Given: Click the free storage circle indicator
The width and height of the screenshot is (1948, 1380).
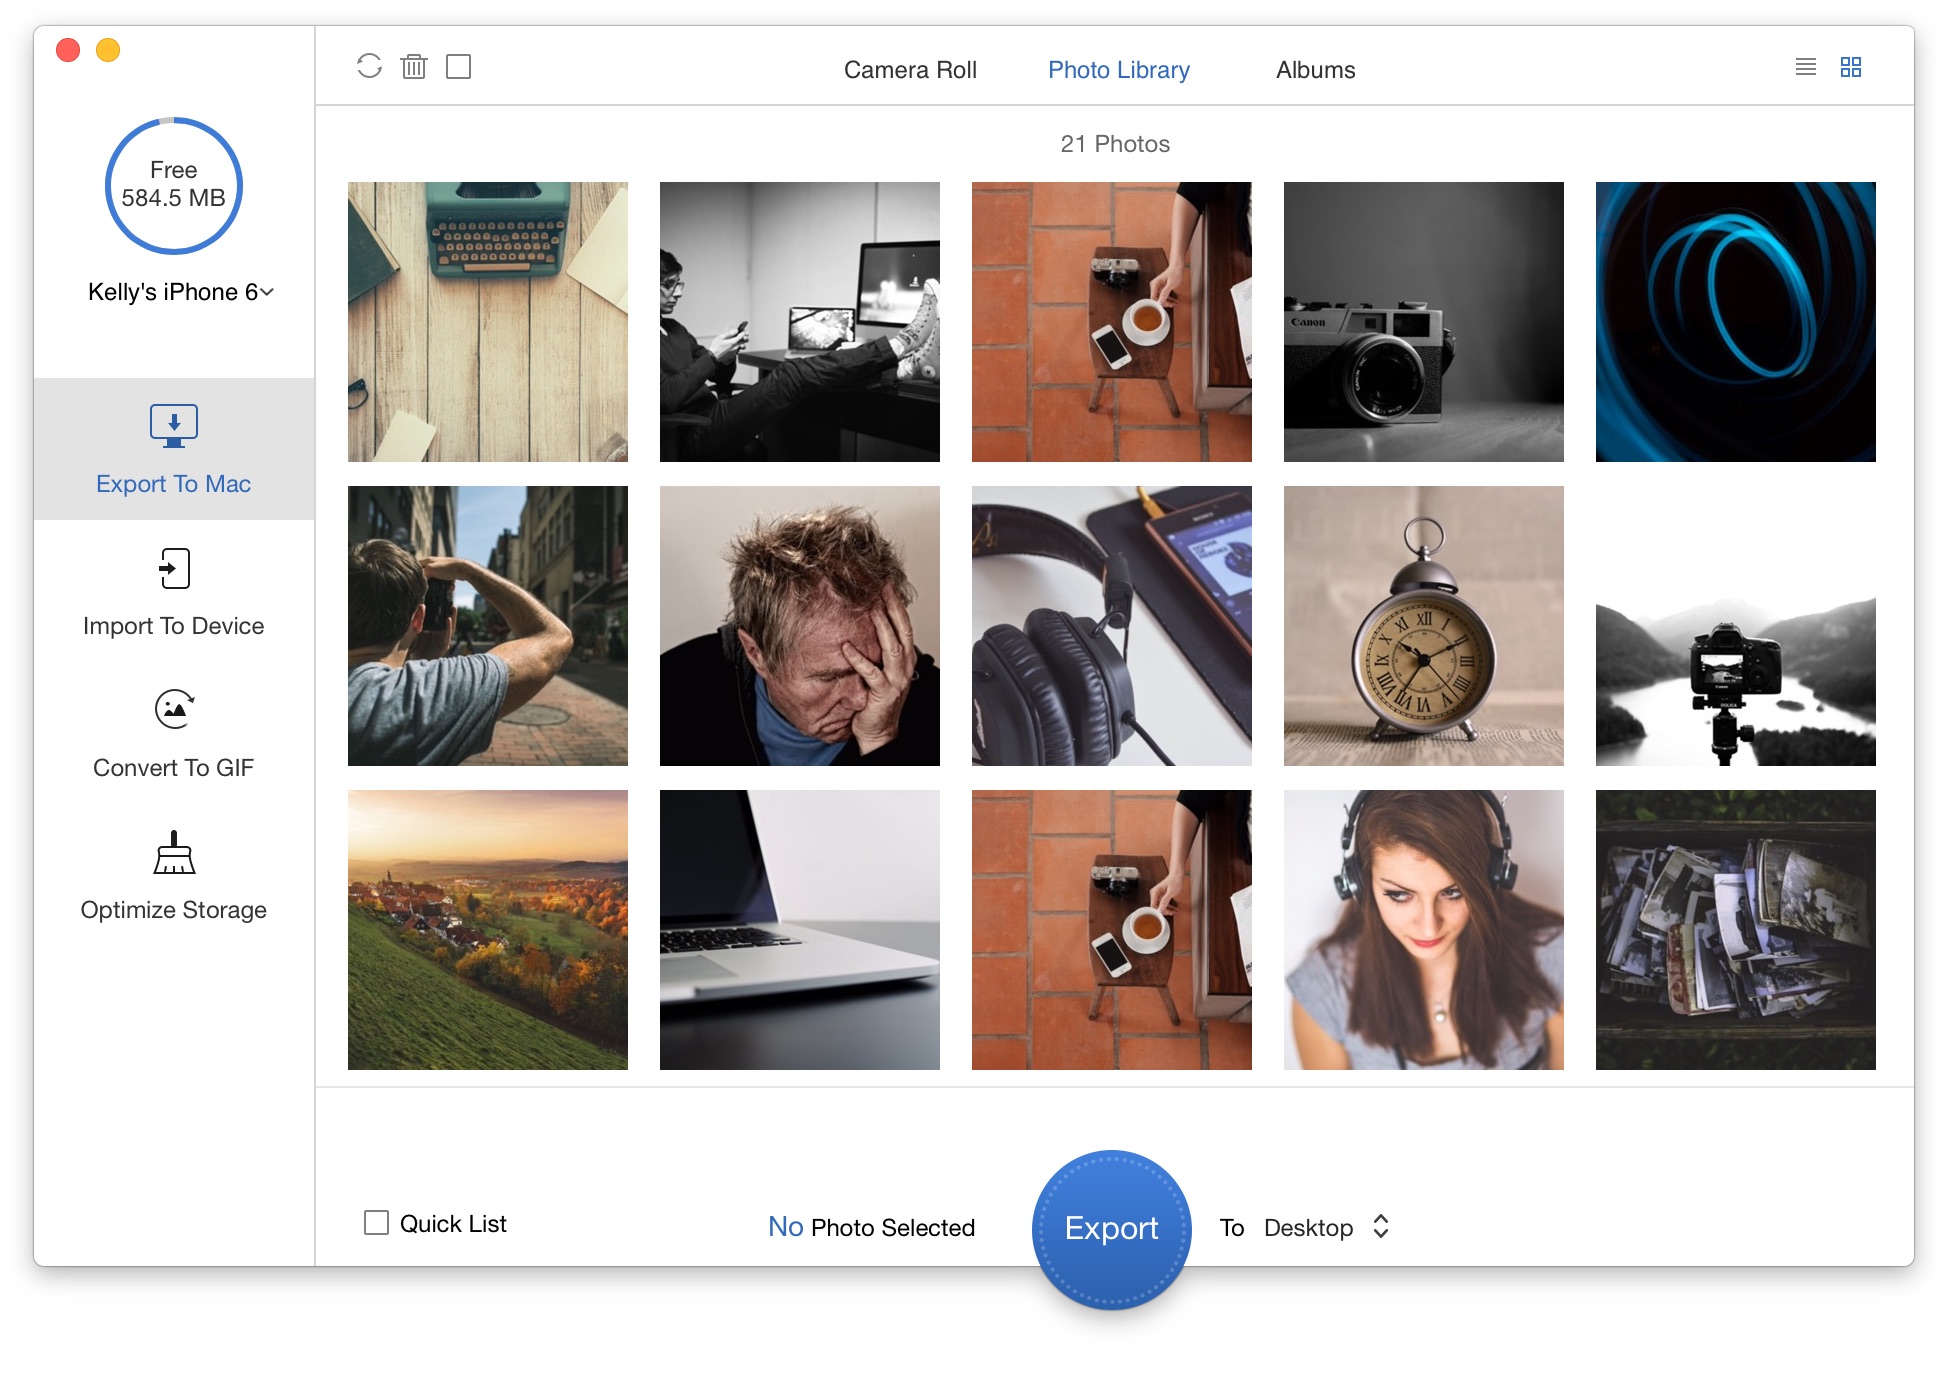Looking at the screenshot, I should [174, 186].
